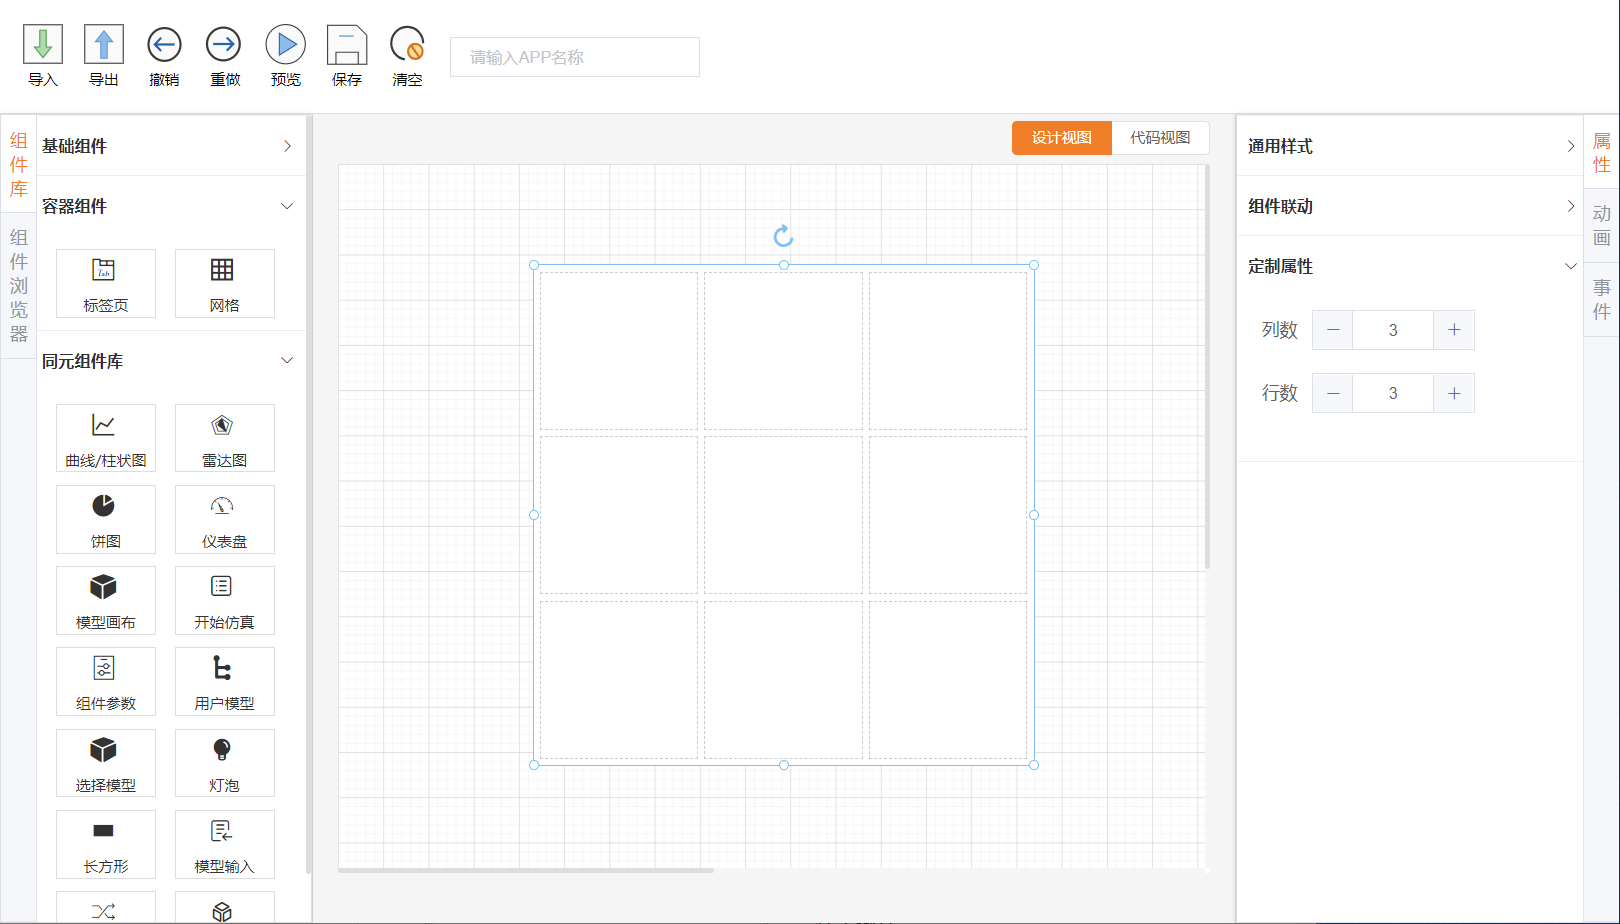Collapse the 定制属性 section
The image size is (1620, 924).
point(1410,266)
